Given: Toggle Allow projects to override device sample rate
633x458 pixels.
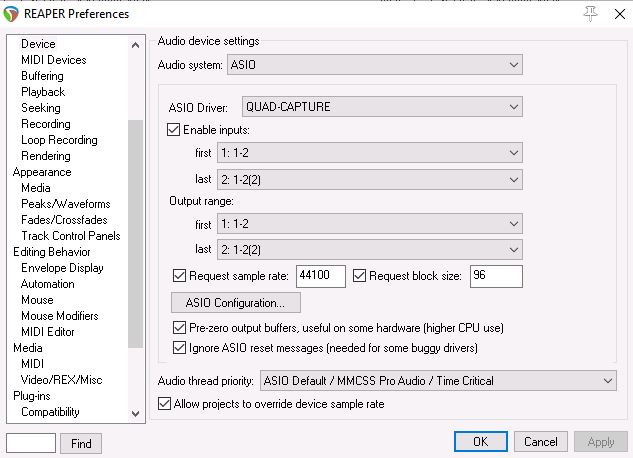Looking at the screenshot, I should (164, 404).
